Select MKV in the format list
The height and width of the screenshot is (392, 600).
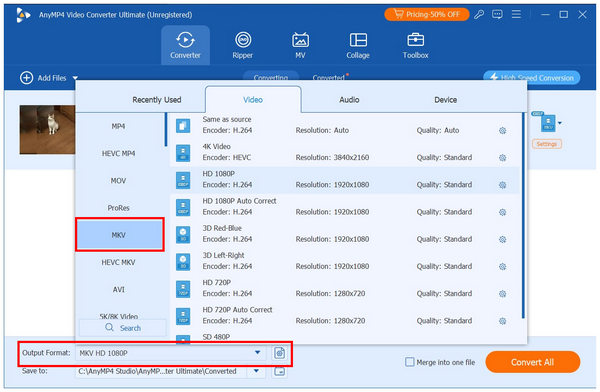[120, 235]
